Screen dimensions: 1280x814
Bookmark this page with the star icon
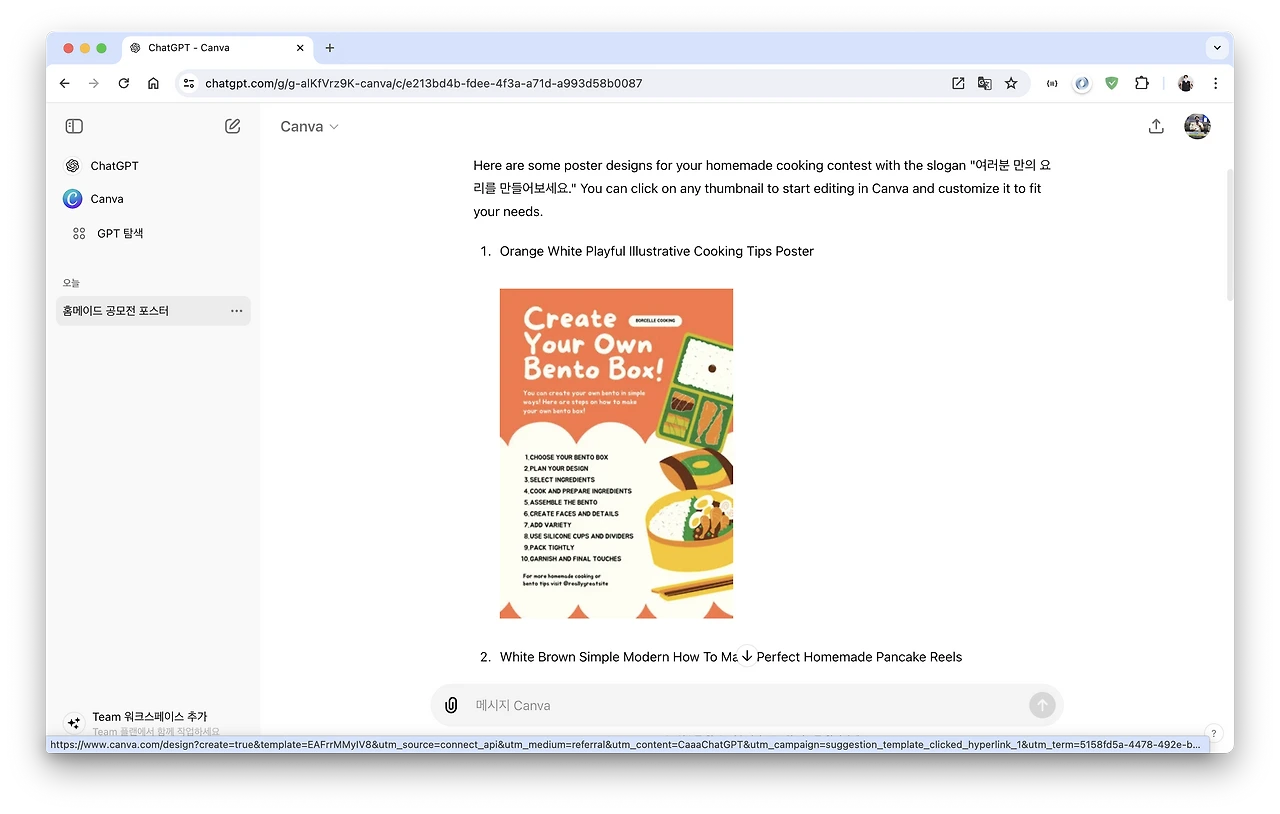[x=1011, y=83]
